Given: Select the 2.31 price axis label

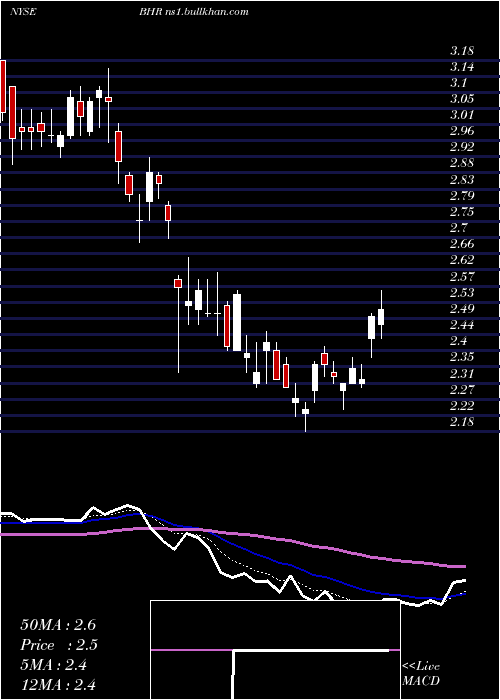Looking at the screenshot, I should [x=462, y=374].
